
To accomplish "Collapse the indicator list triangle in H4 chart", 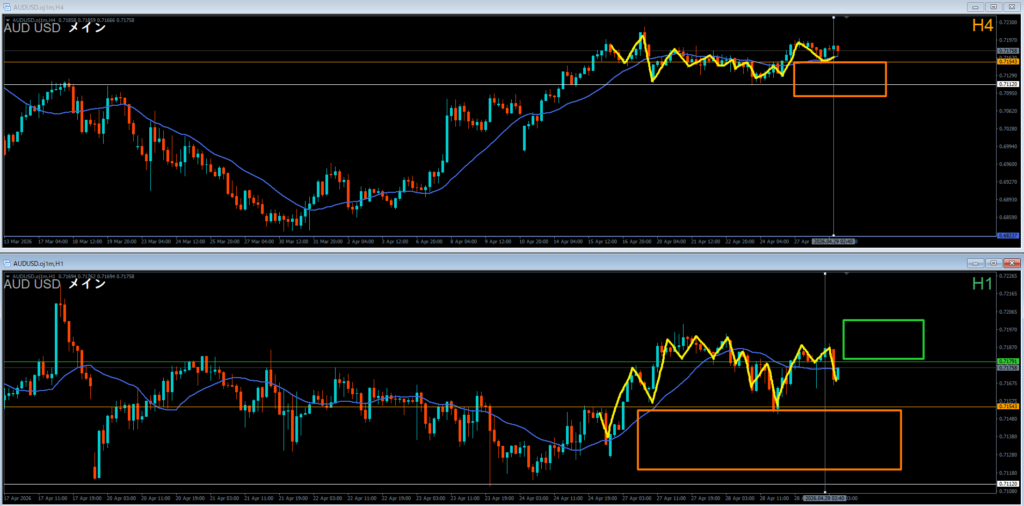I will click(7, 20).
